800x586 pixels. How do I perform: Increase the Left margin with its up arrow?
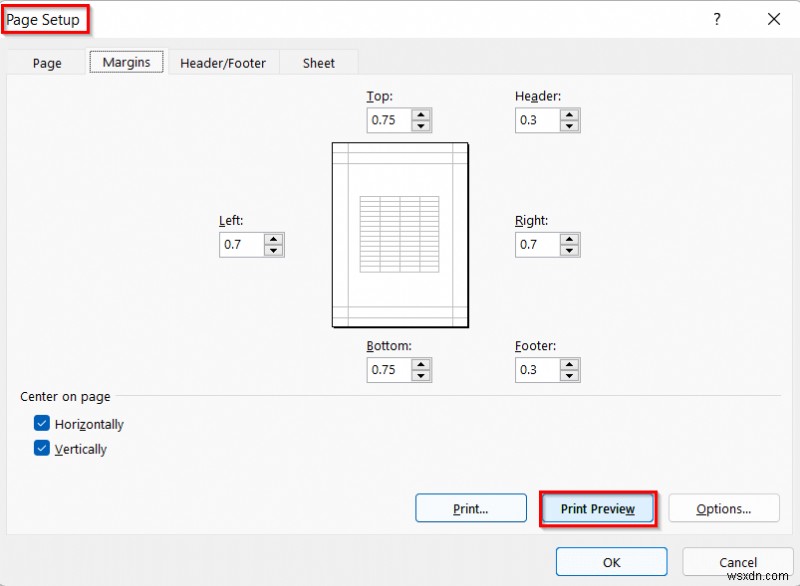274,239
